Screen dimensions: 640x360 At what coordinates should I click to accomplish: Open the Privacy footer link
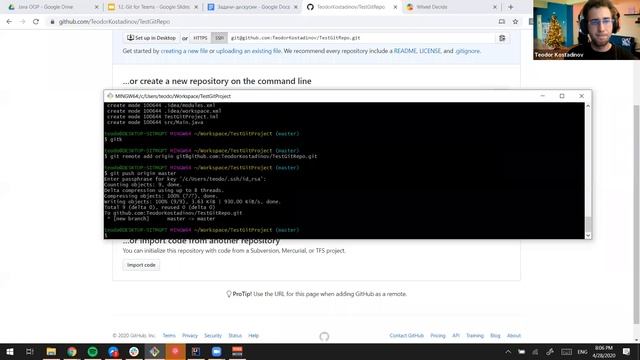pos(190,336)
